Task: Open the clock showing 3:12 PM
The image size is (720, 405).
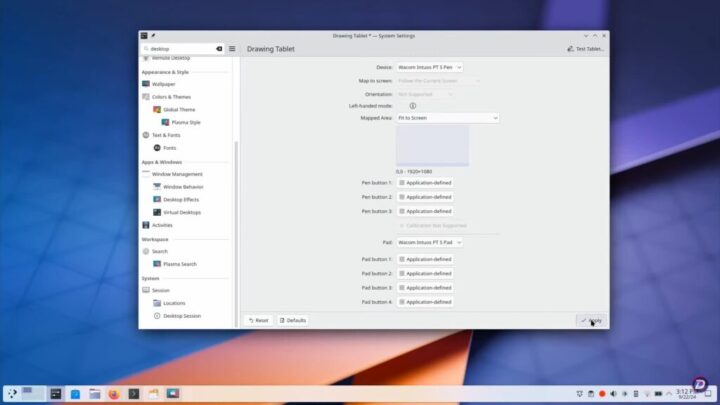Action: click(x=687, y=394)
